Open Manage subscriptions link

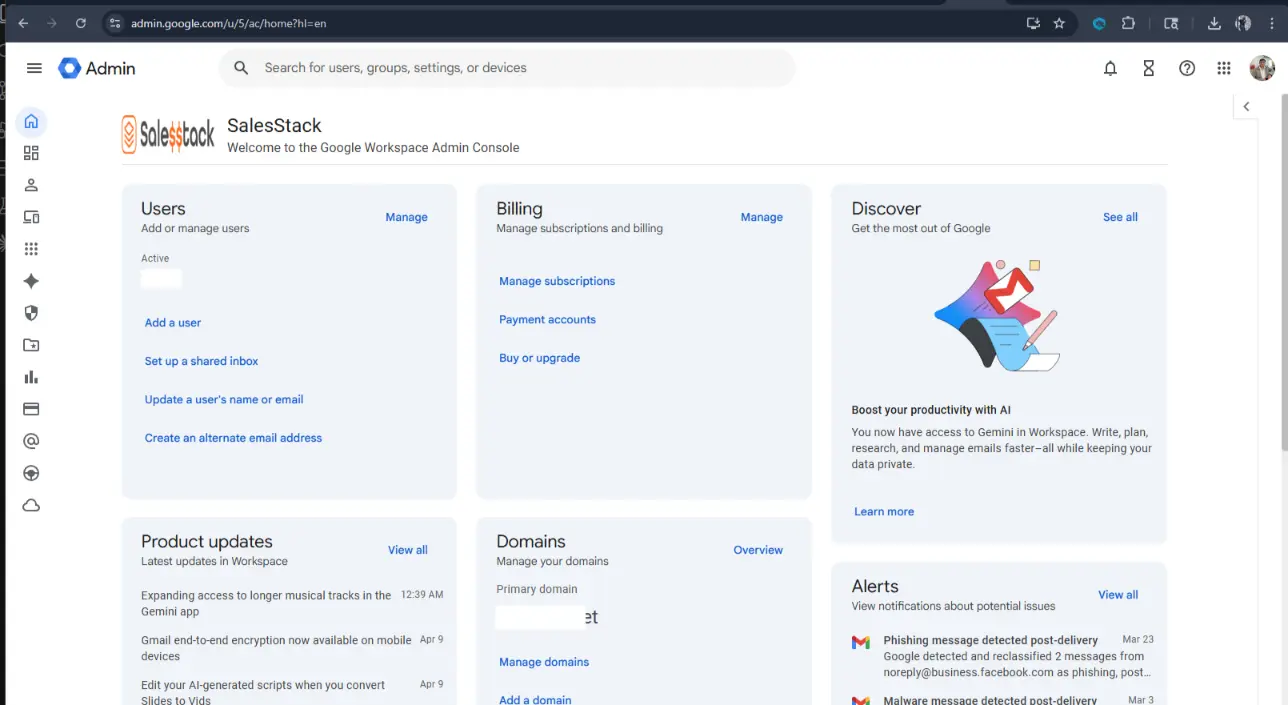pos(557,281)
